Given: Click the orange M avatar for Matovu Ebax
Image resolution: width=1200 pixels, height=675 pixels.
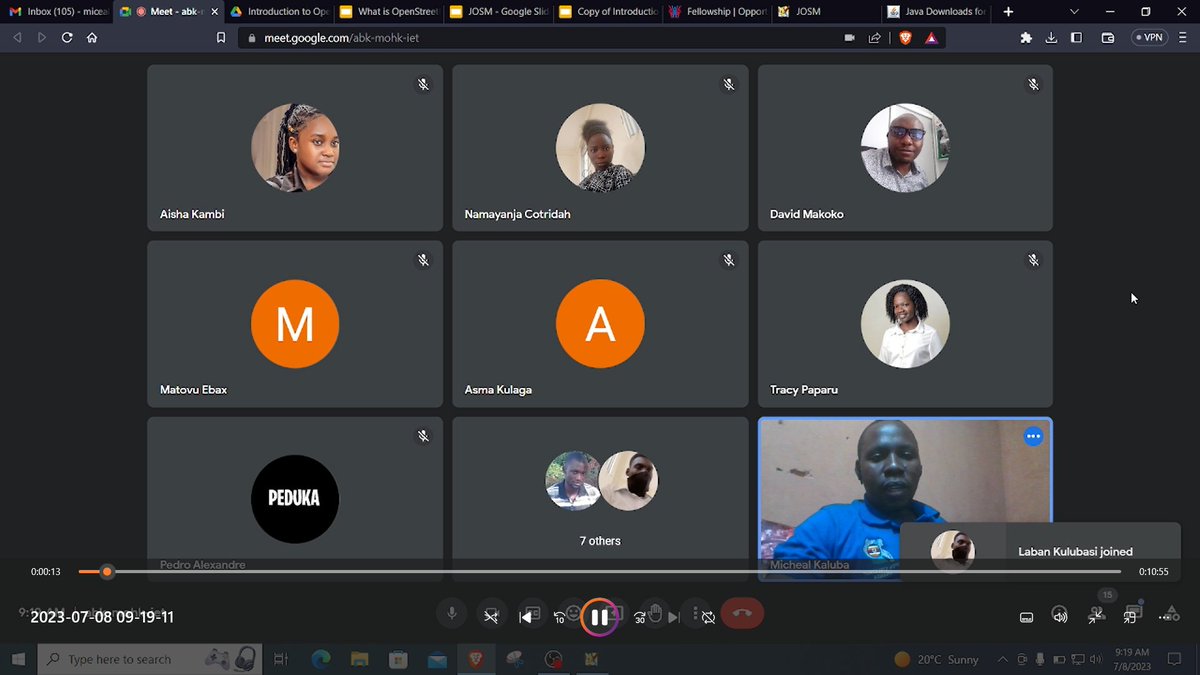Looking at the screenshot, I should (x=295, y=324).
